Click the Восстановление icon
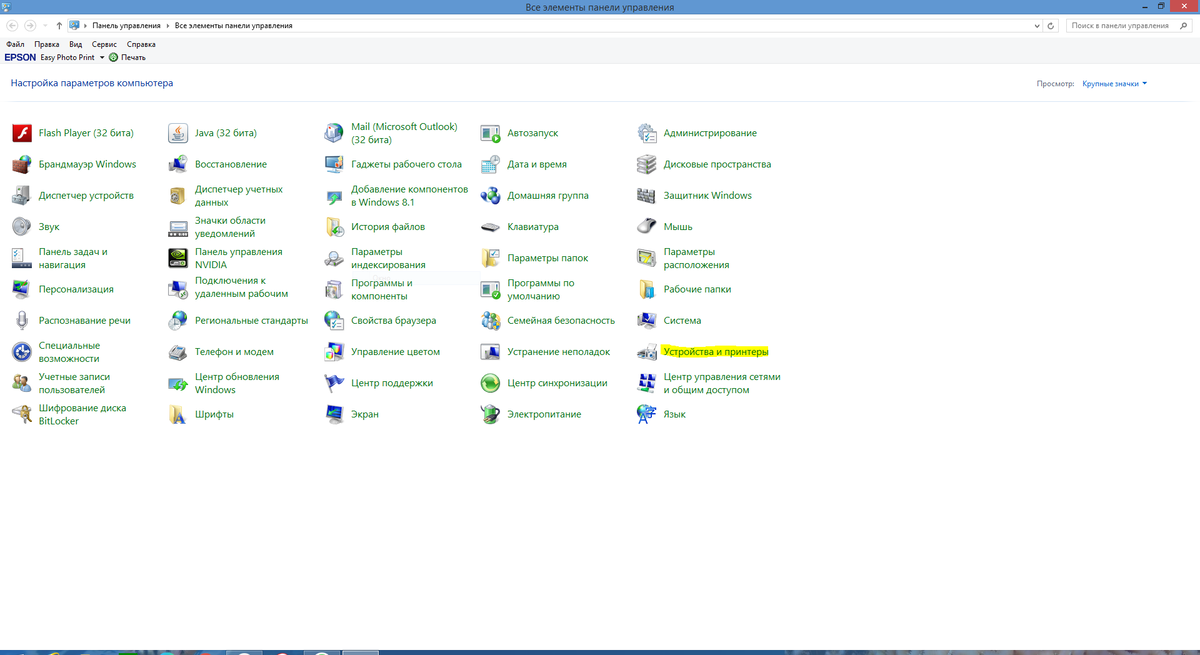 tap(178, 164)
